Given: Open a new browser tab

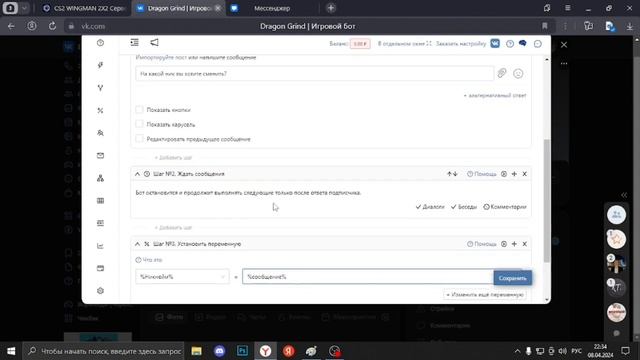Looking at the screenshot, I should (331, 8).
